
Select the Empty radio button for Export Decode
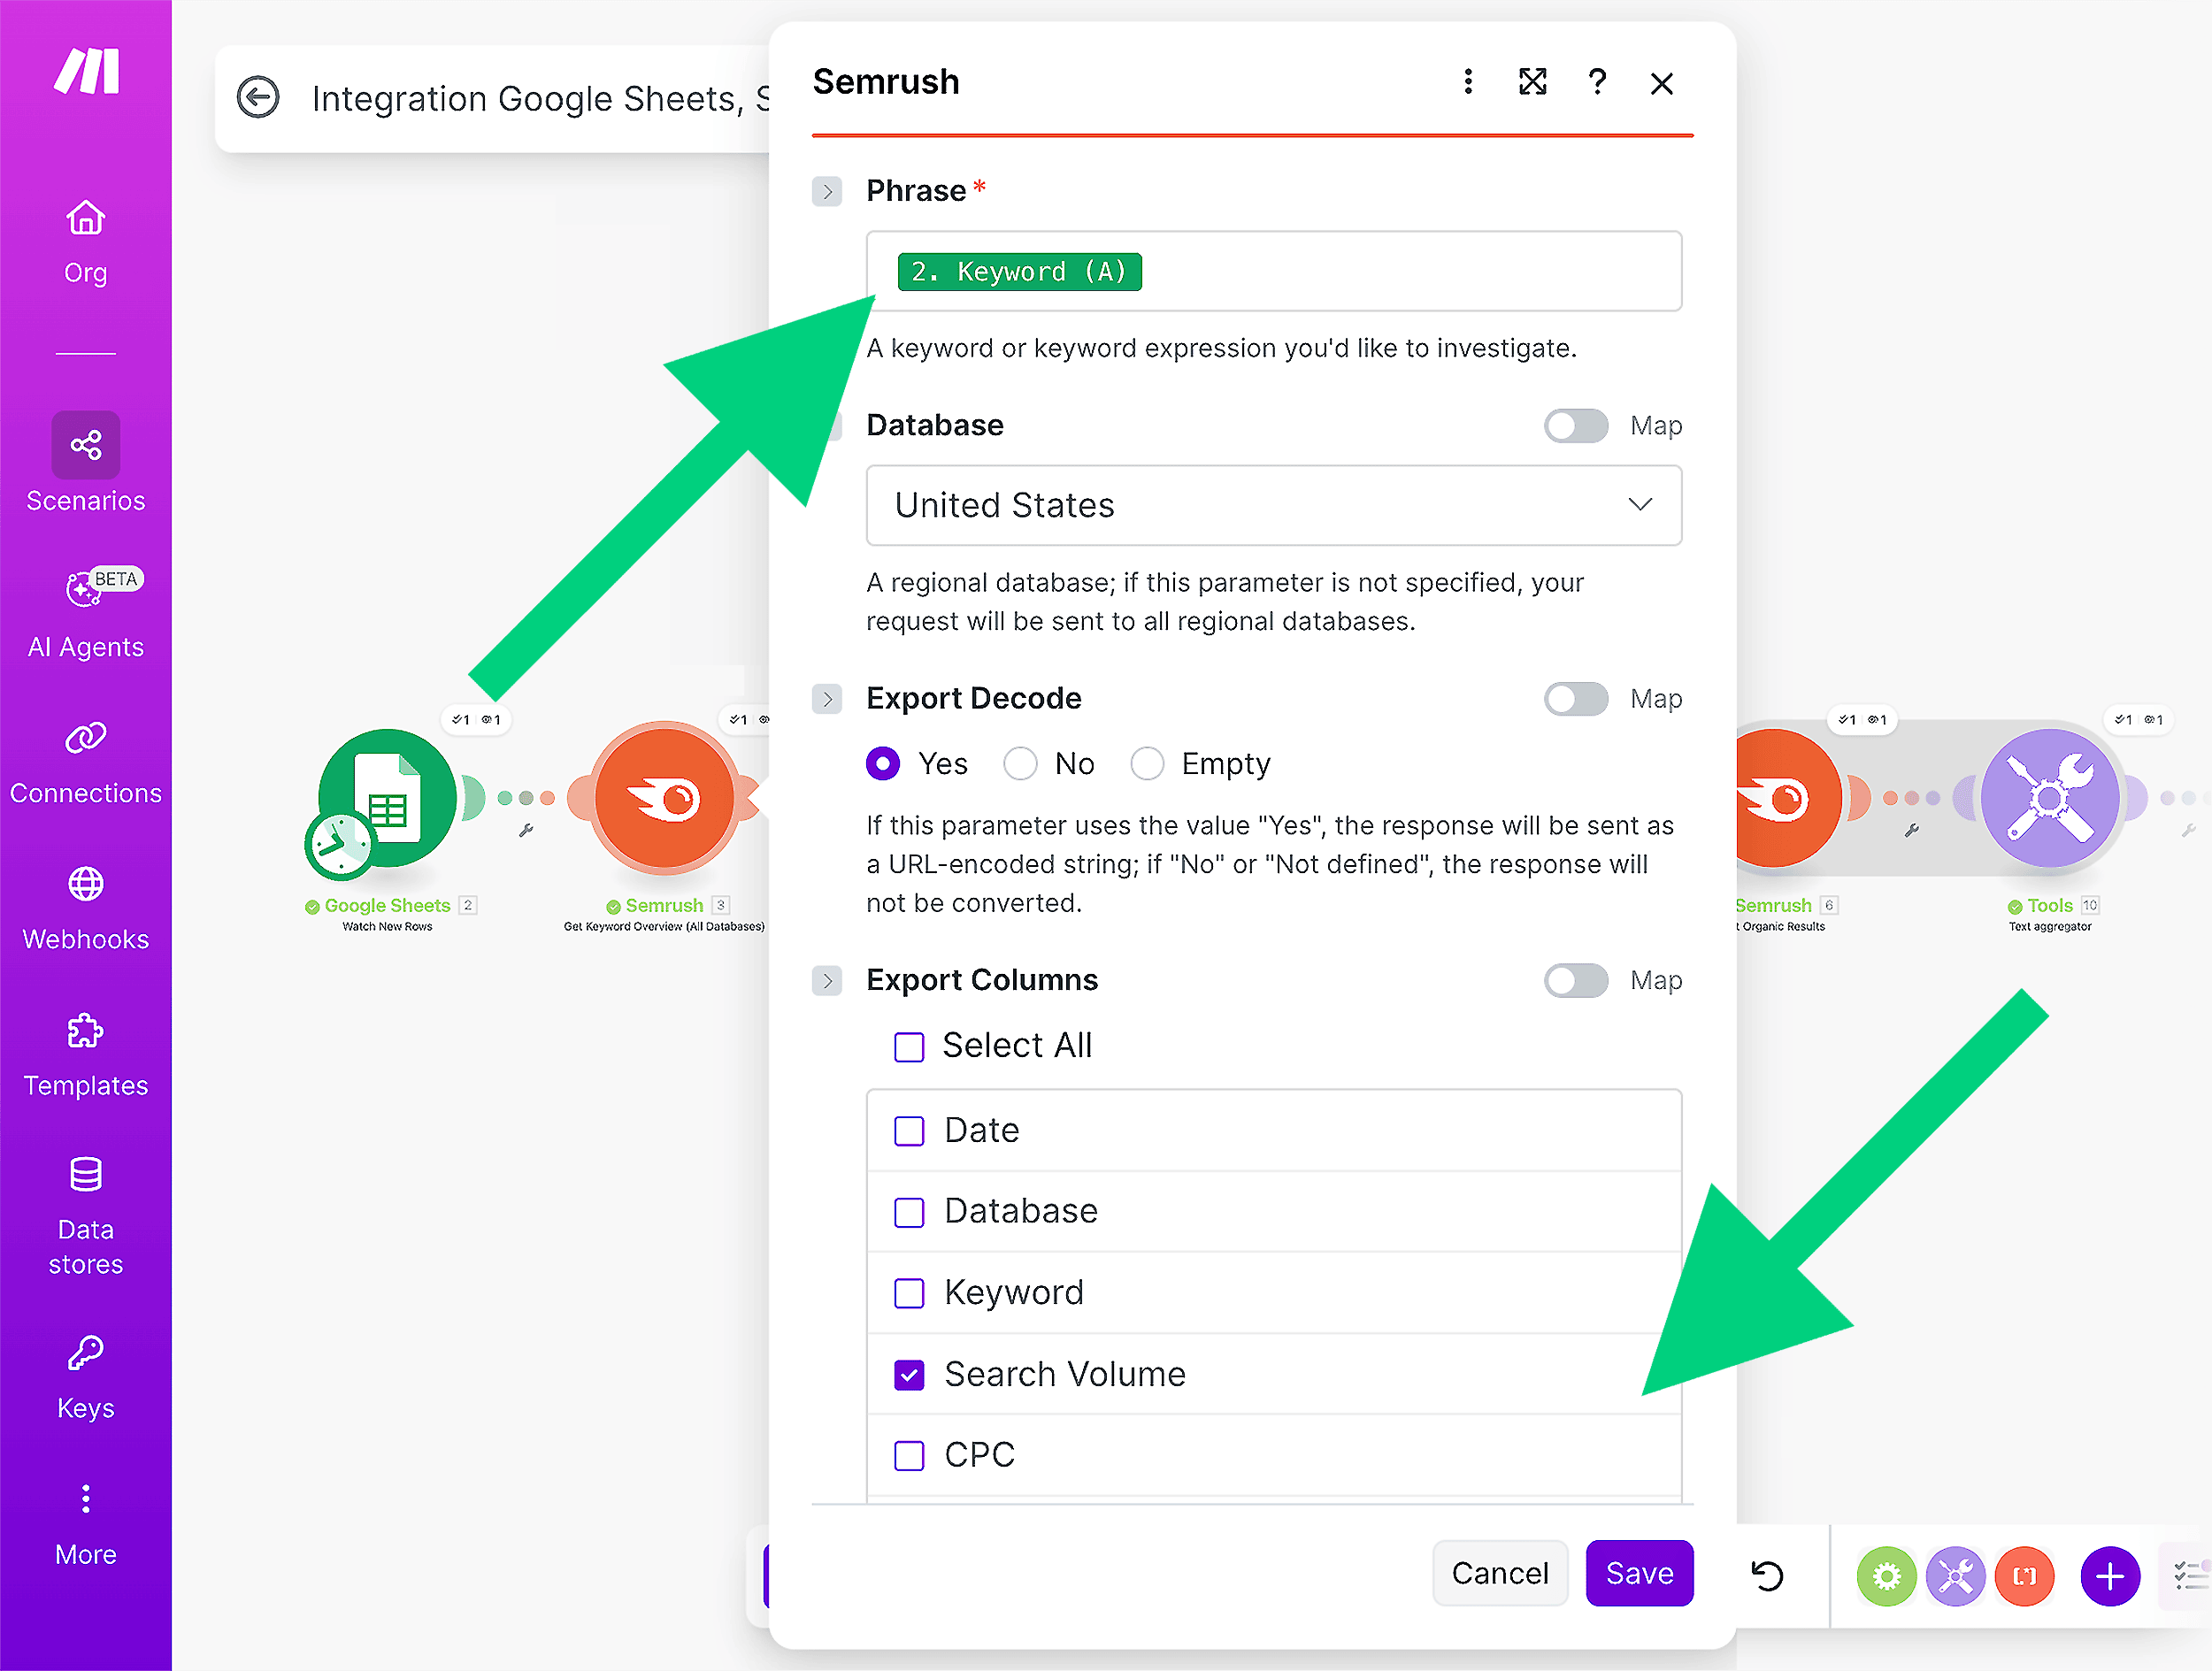click(1148, 763)
